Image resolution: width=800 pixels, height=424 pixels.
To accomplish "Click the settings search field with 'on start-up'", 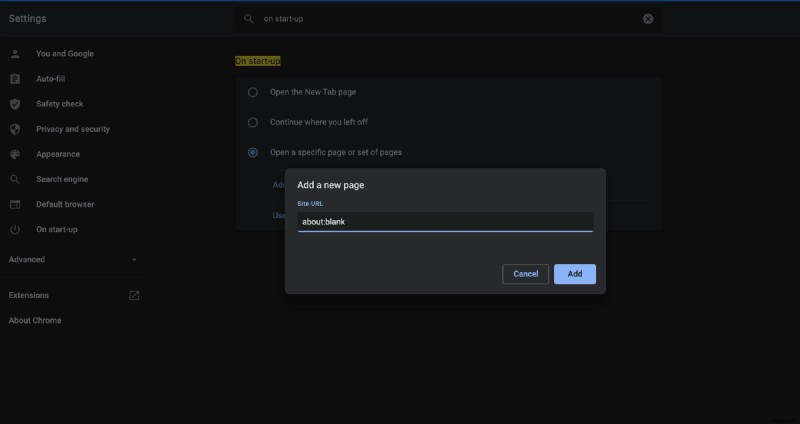I will (x=449, y=19).
